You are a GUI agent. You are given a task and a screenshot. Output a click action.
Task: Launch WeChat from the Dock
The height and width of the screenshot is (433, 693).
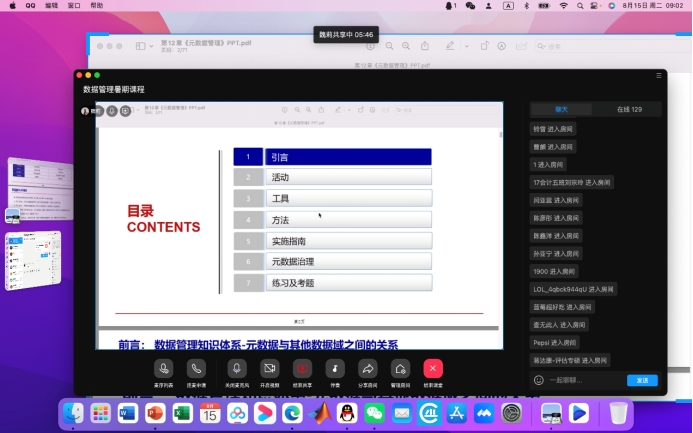tap(374, 412)
